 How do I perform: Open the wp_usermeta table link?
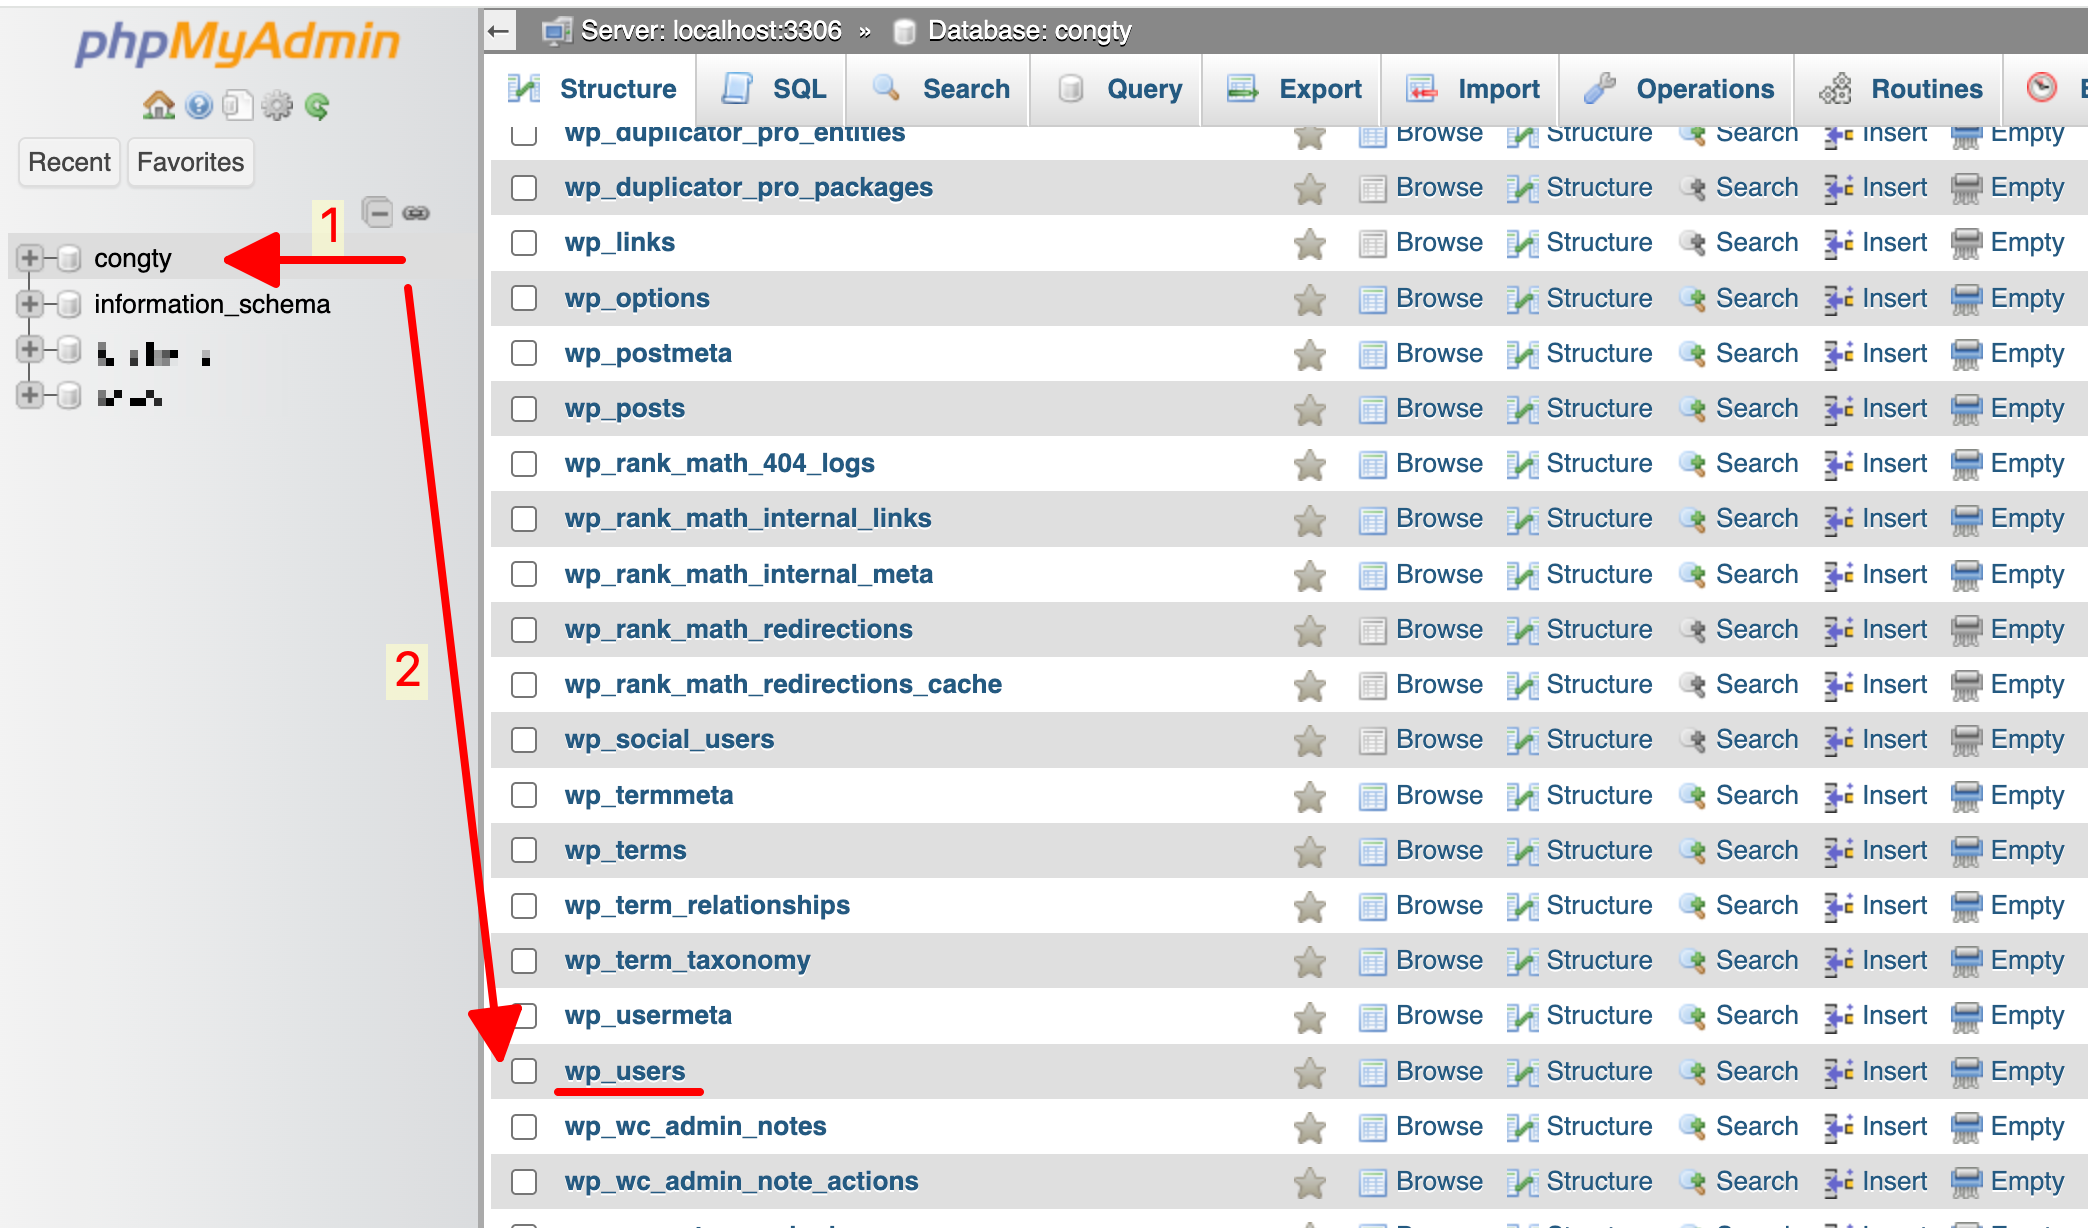(x=648, y=1016)
